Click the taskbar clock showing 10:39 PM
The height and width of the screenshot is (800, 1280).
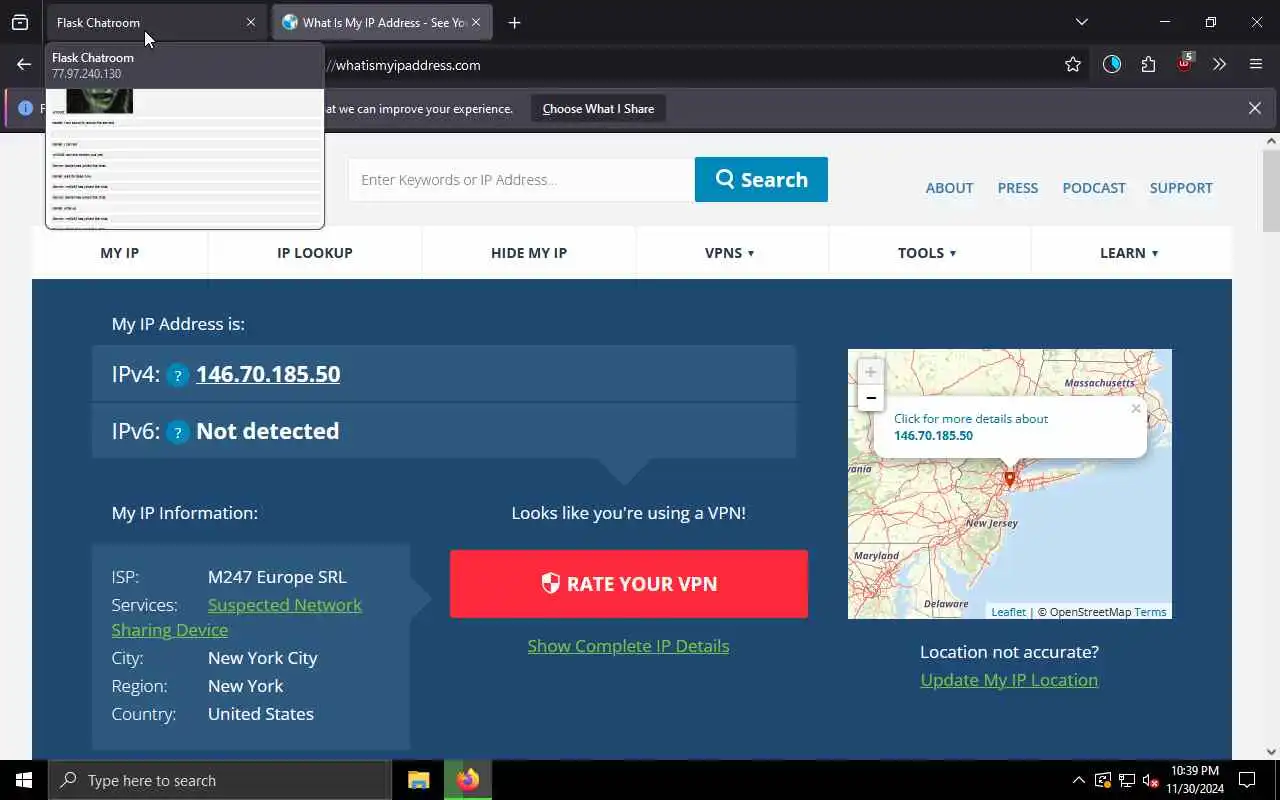coord(1195,780)
